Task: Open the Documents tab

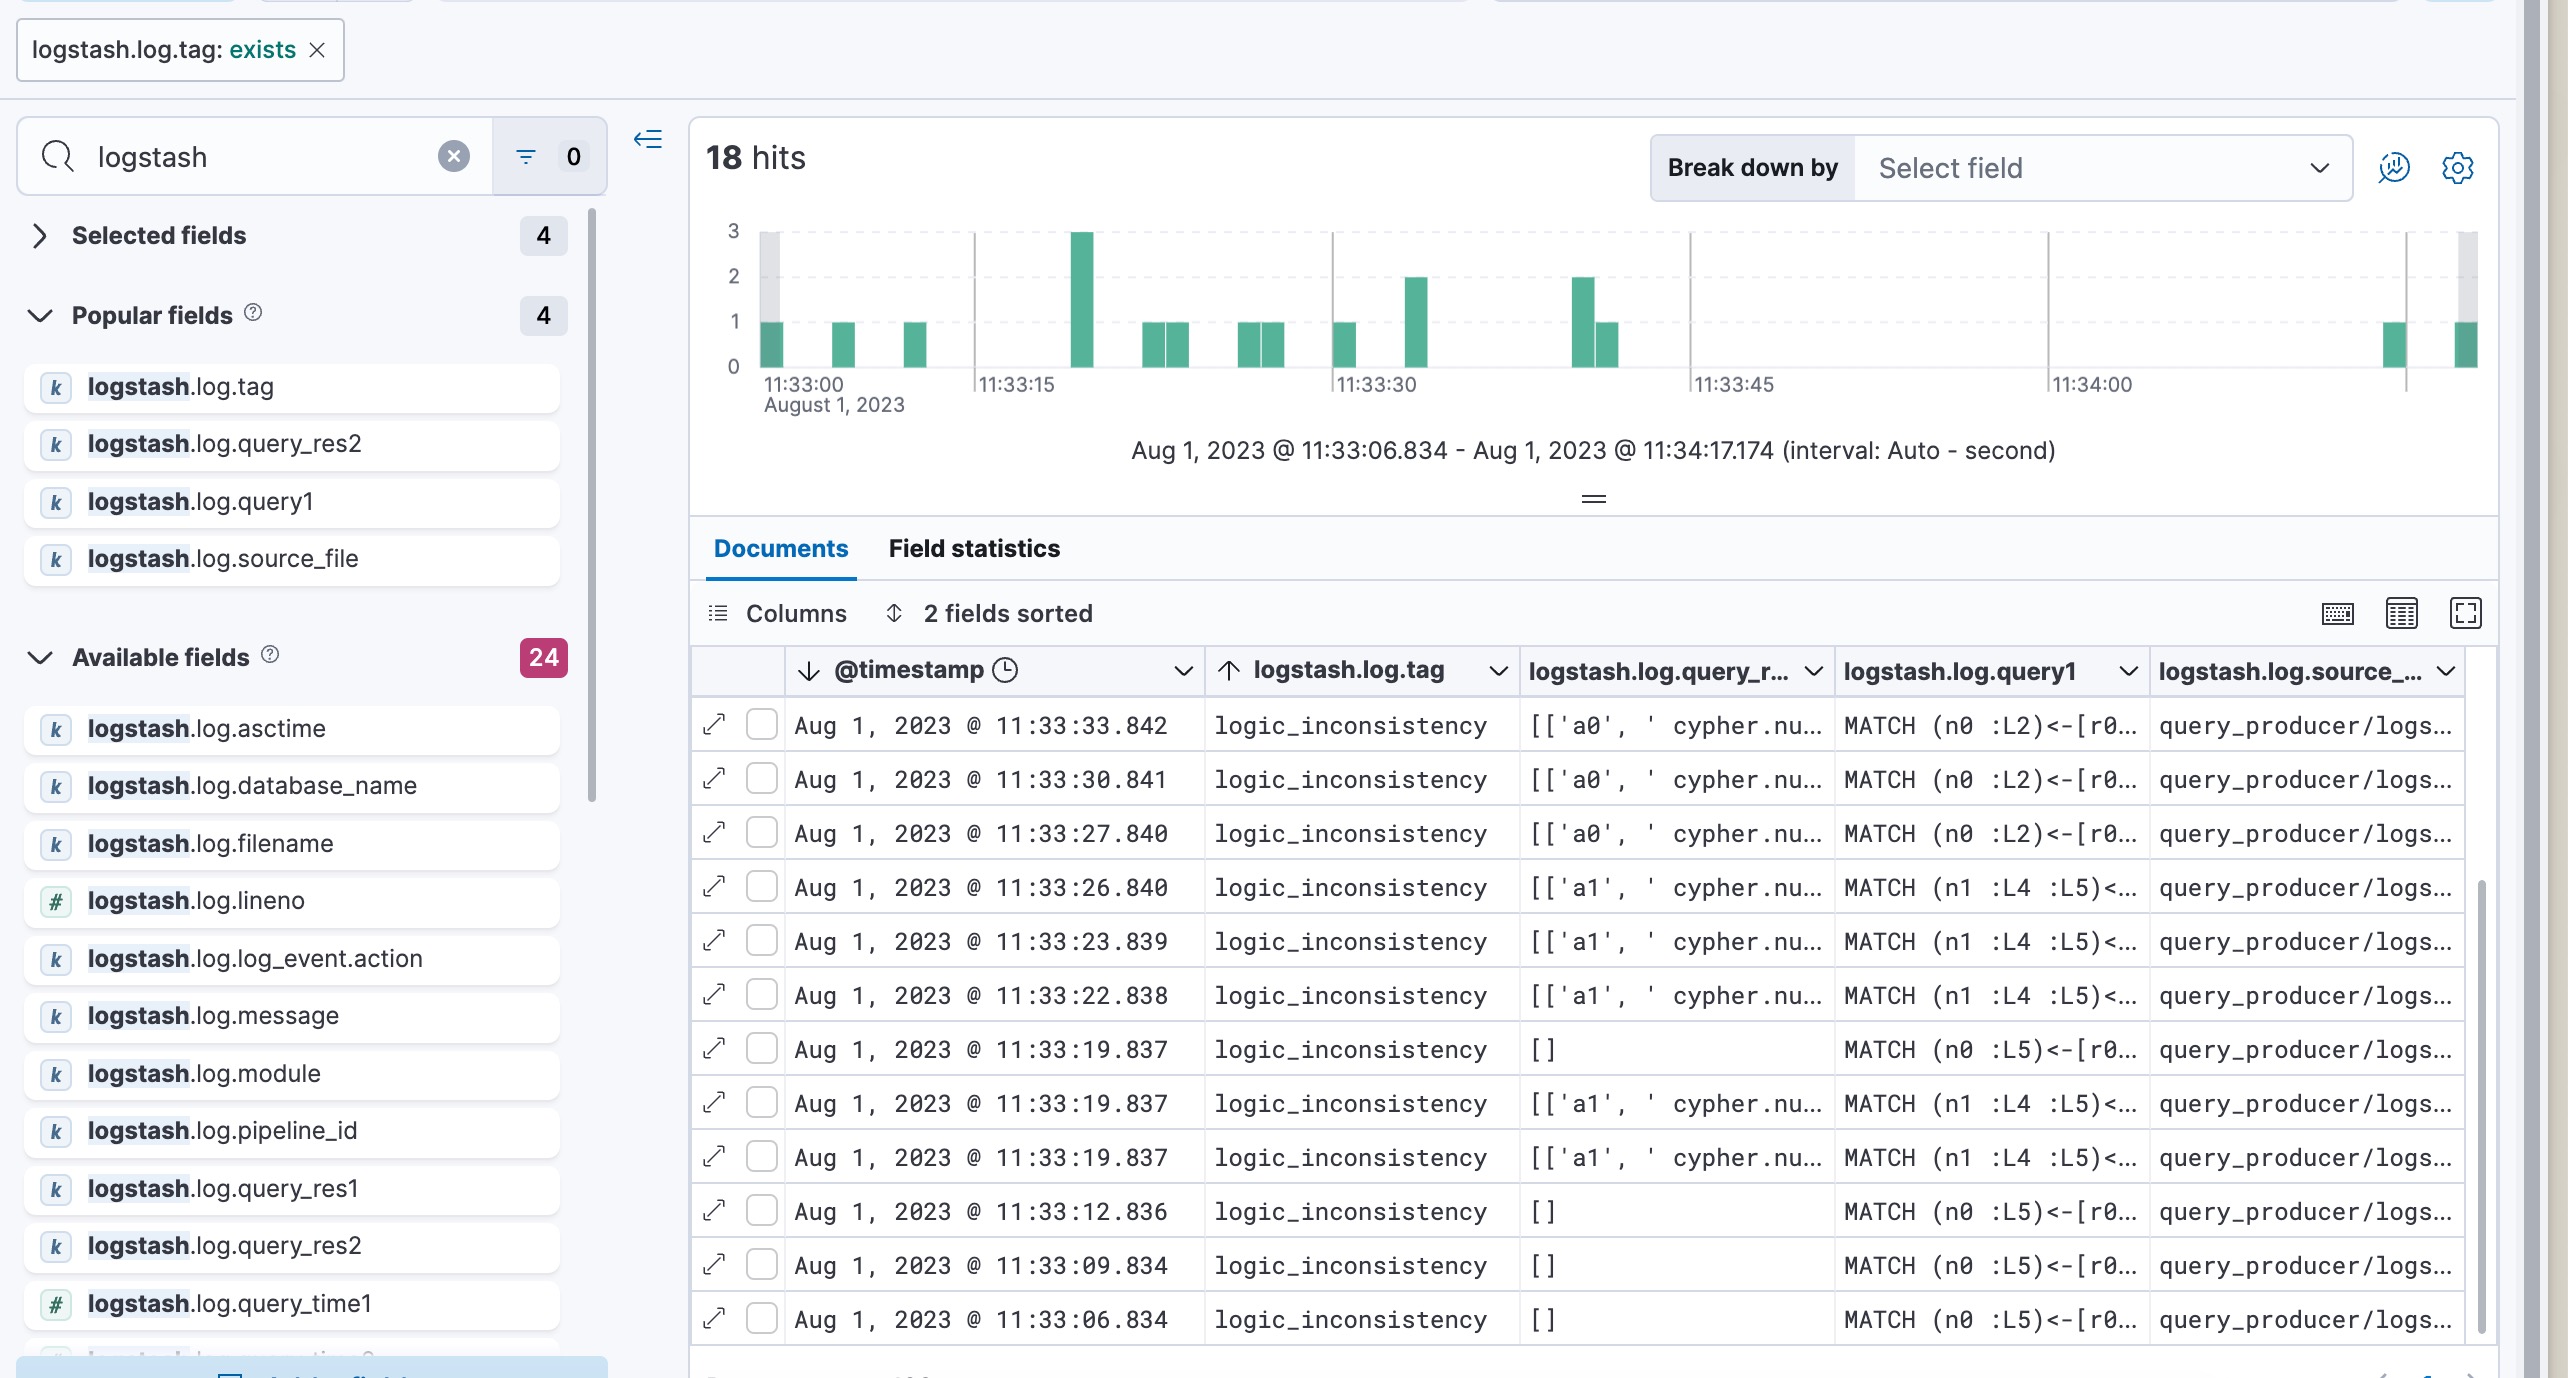Action: click(x=780, y=547)
